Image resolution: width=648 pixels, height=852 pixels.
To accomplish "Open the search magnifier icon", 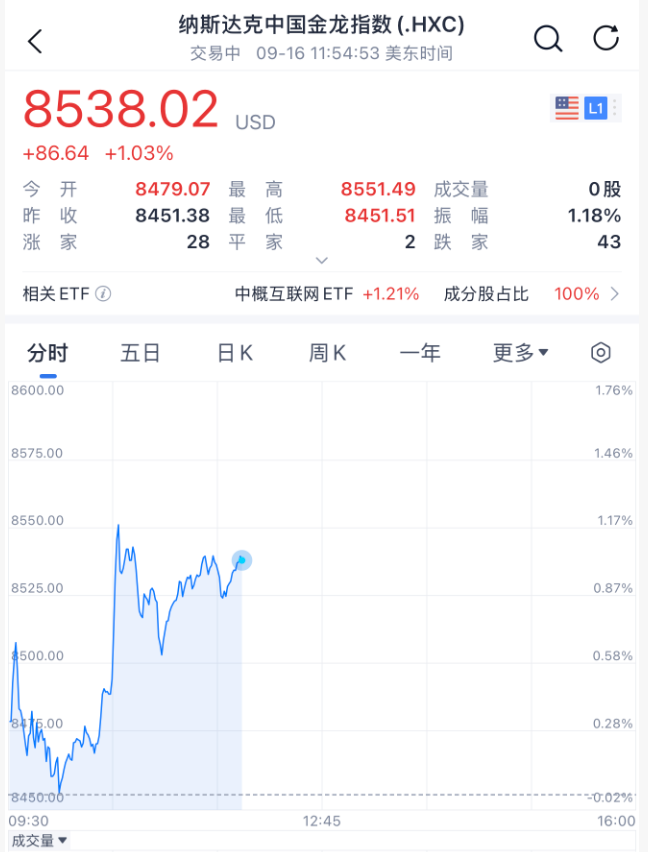I will [x=548, y=39].
